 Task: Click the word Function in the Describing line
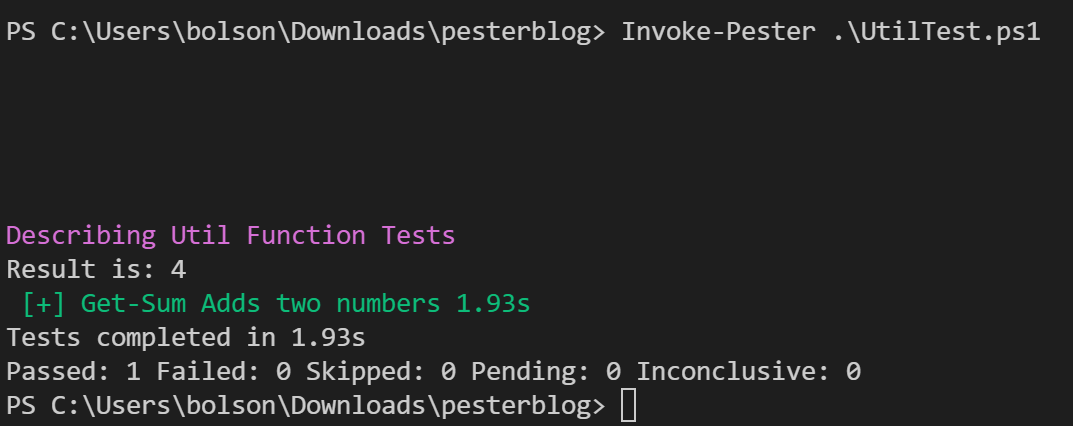pos(306,236)
